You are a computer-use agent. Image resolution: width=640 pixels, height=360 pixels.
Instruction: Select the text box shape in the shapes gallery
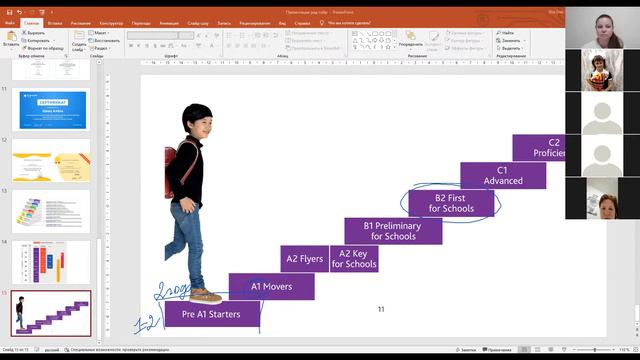coord(355,33)
